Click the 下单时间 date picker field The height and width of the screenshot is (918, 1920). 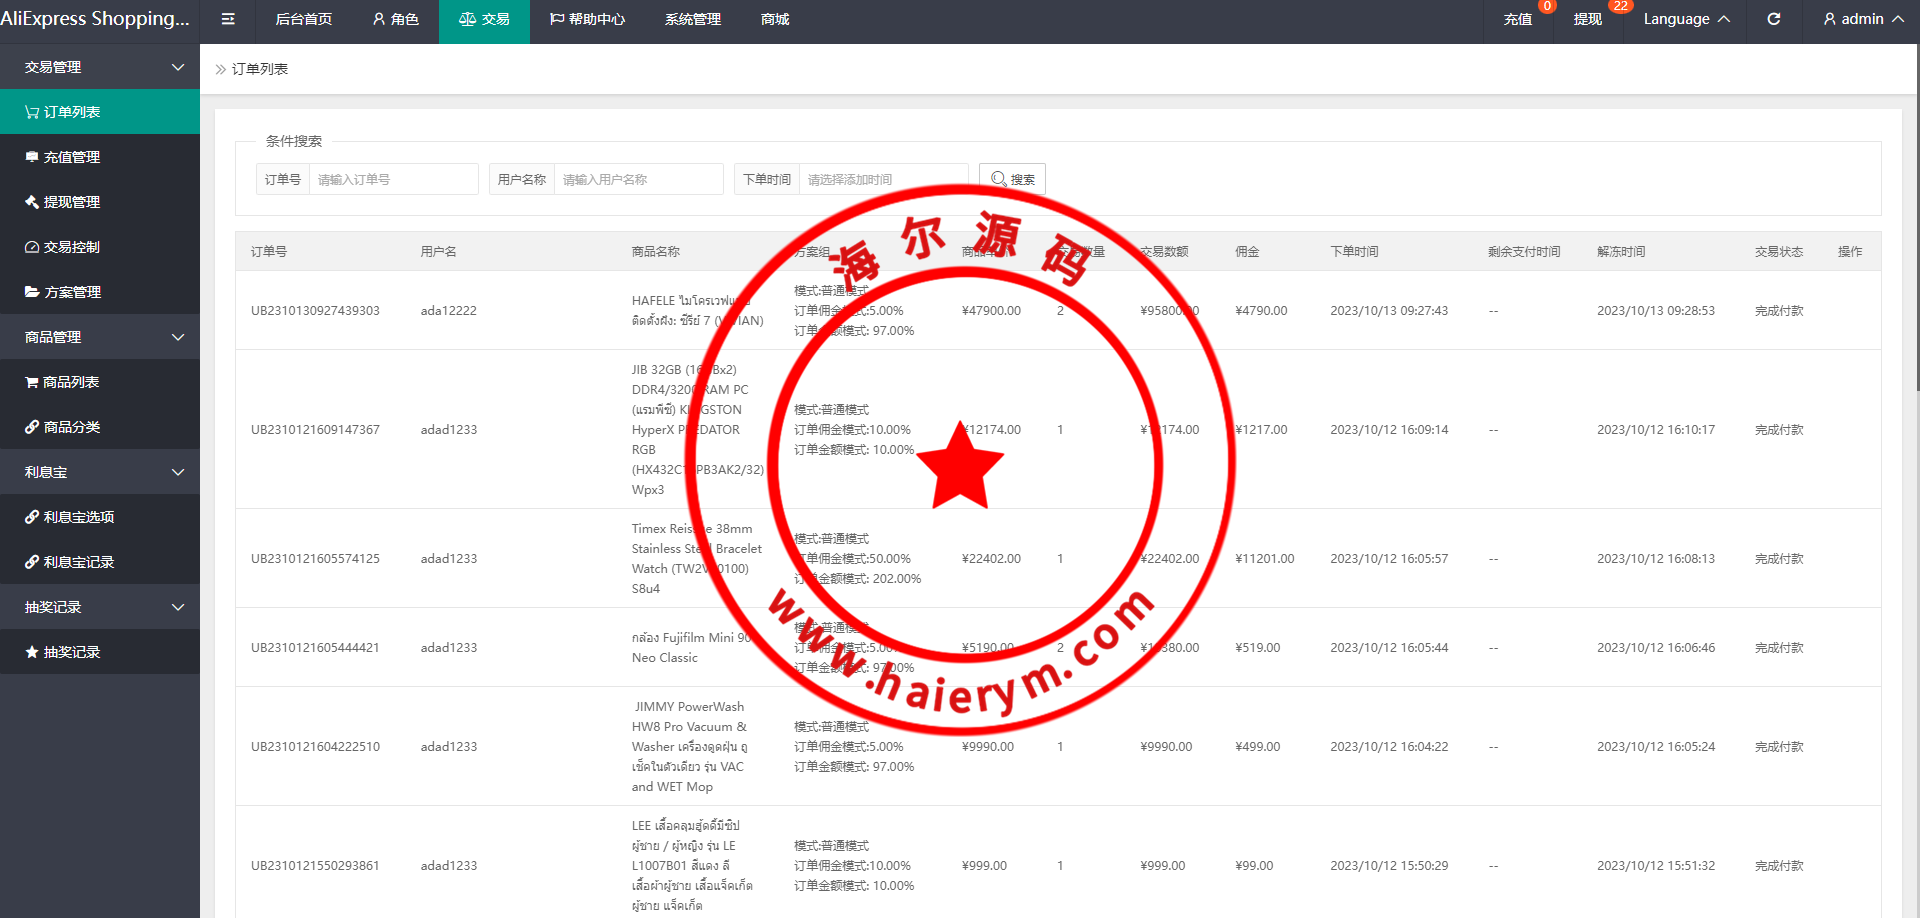tap(883, 179)
